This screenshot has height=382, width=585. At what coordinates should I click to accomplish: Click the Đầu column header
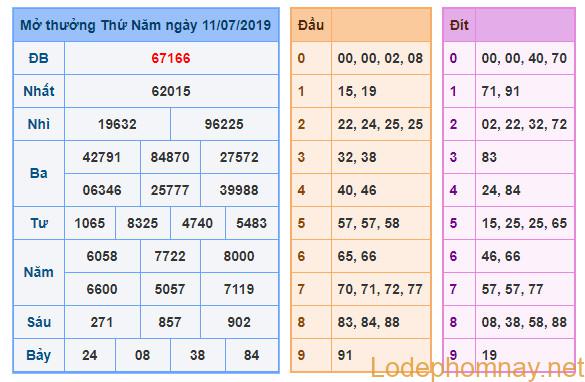311,25
